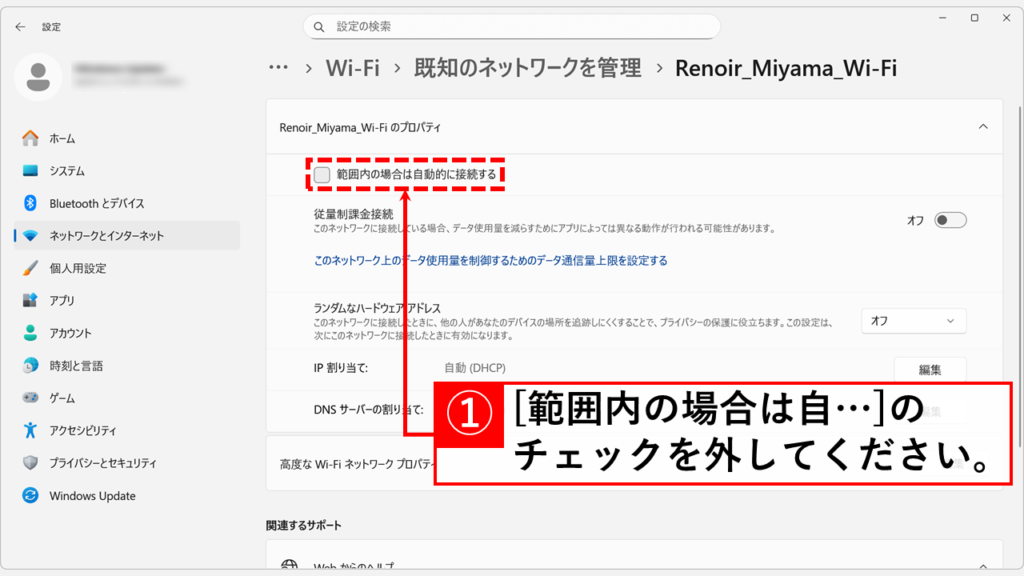Open Accounts person icon

pyautogui.click(x=30, y=333)
